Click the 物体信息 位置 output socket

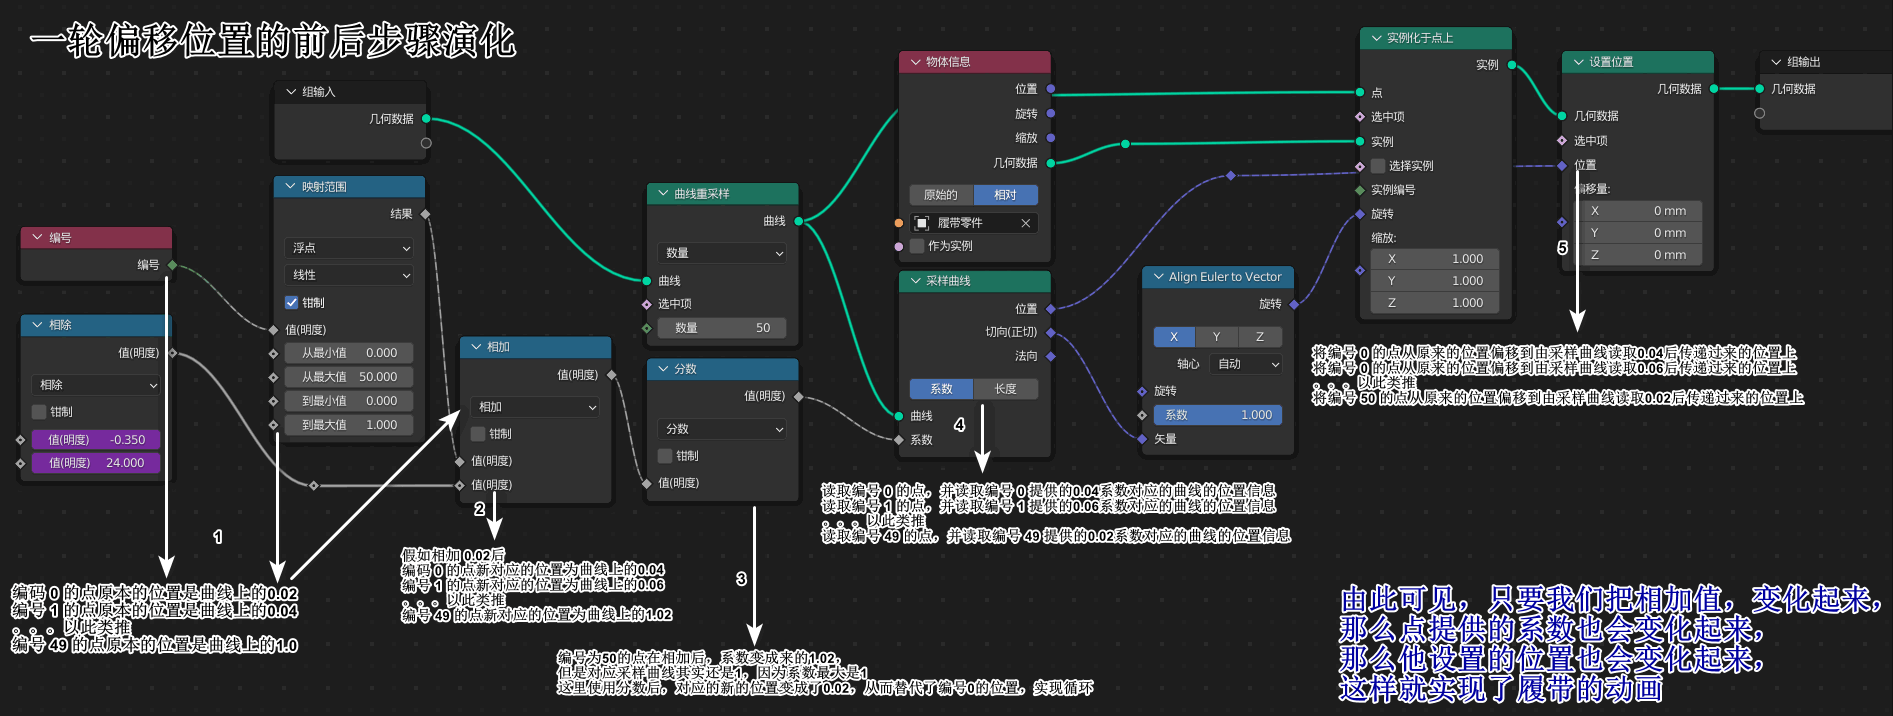click(1051, 89)
